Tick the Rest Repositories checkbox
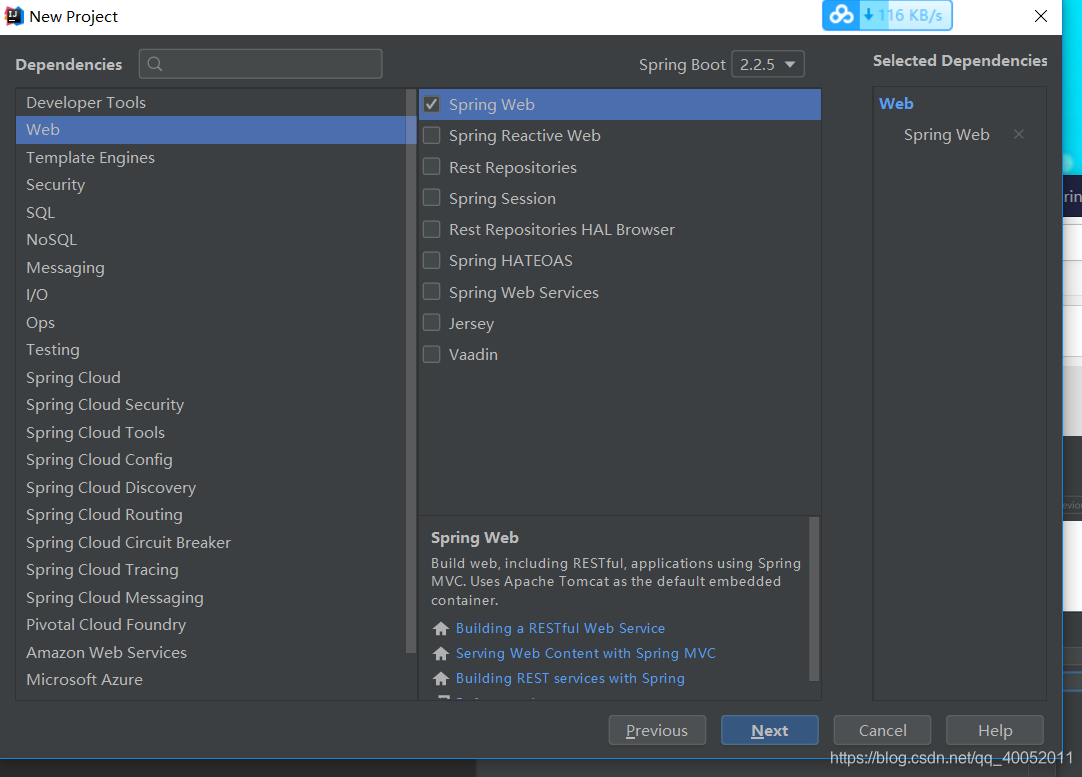Screen dimensions: 1082x777 click(431, 167)
